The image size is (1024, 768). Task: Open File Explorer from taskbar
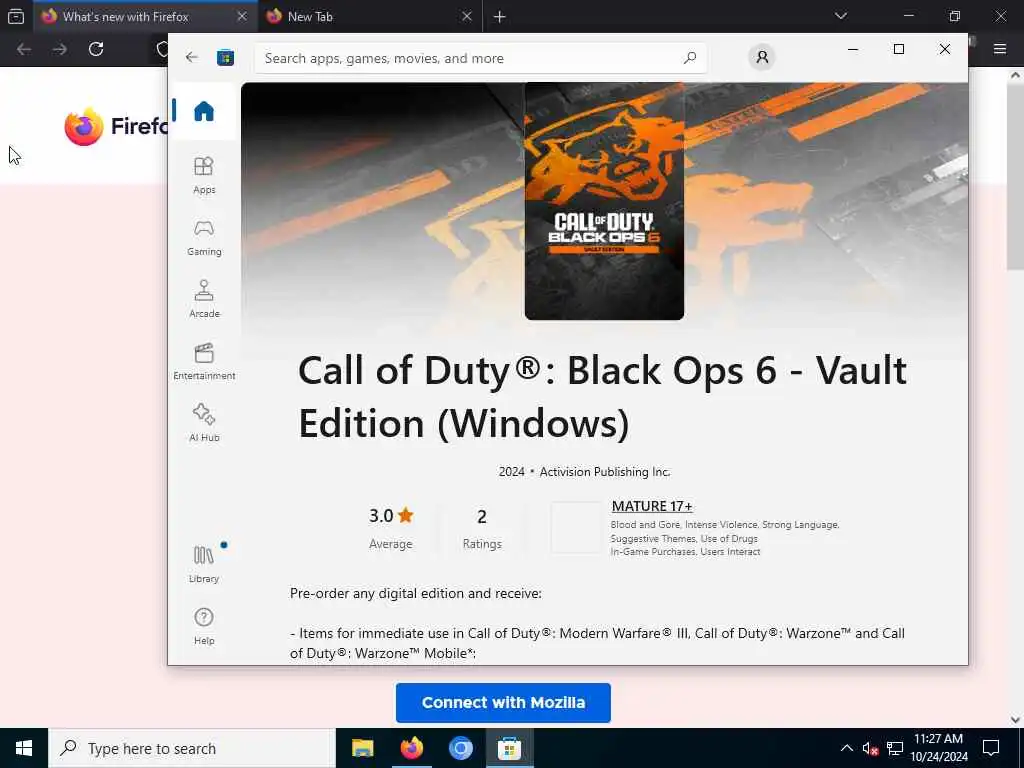(x=362, y=748)
